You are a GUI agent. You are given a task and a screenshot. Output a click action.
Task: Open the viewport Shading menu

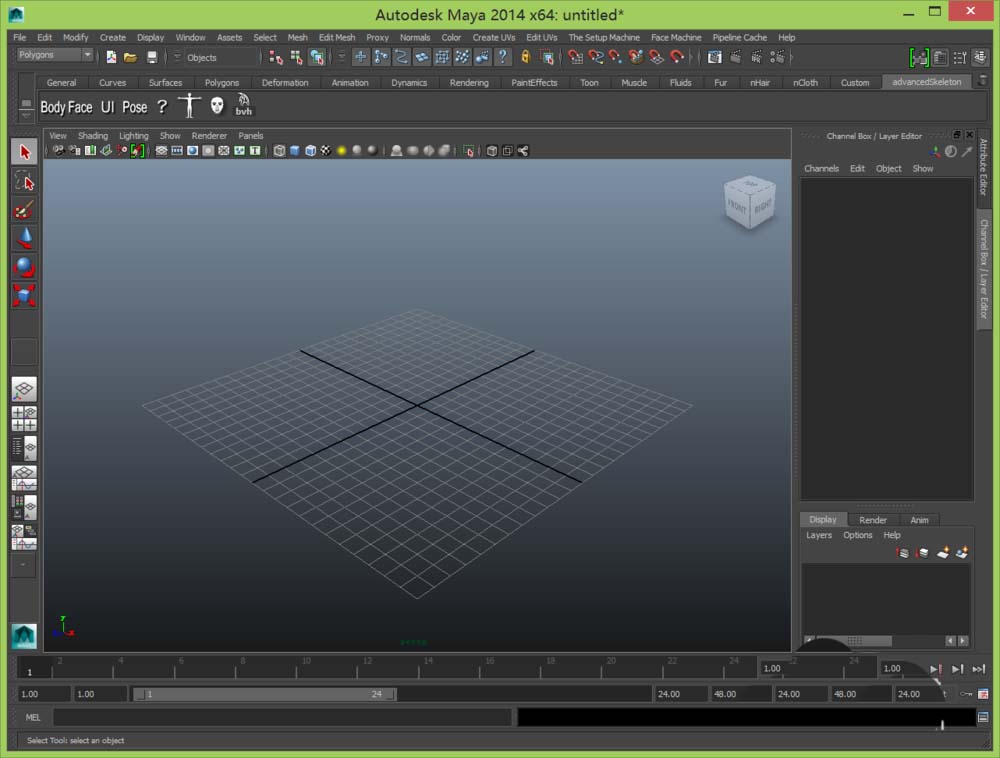tap(93, 136)
